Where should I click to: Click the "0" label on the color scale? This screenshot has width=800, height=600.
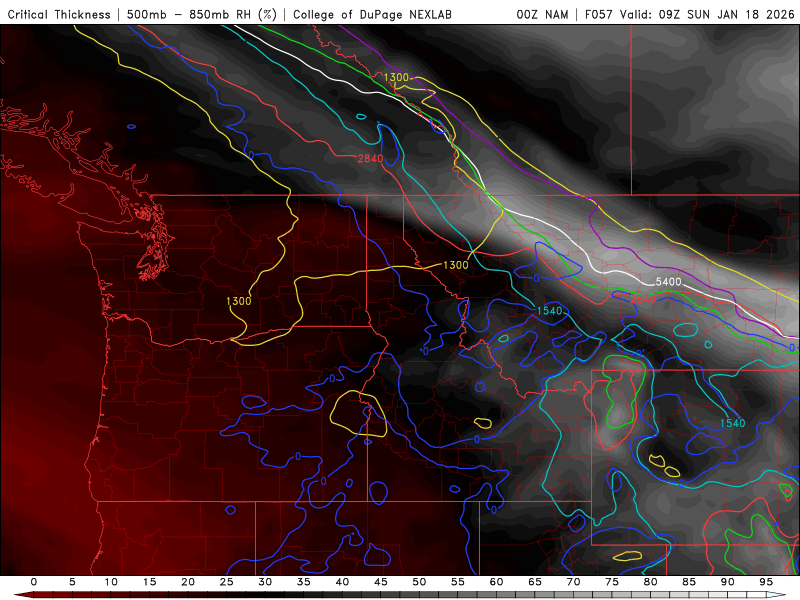coord(34,582)
